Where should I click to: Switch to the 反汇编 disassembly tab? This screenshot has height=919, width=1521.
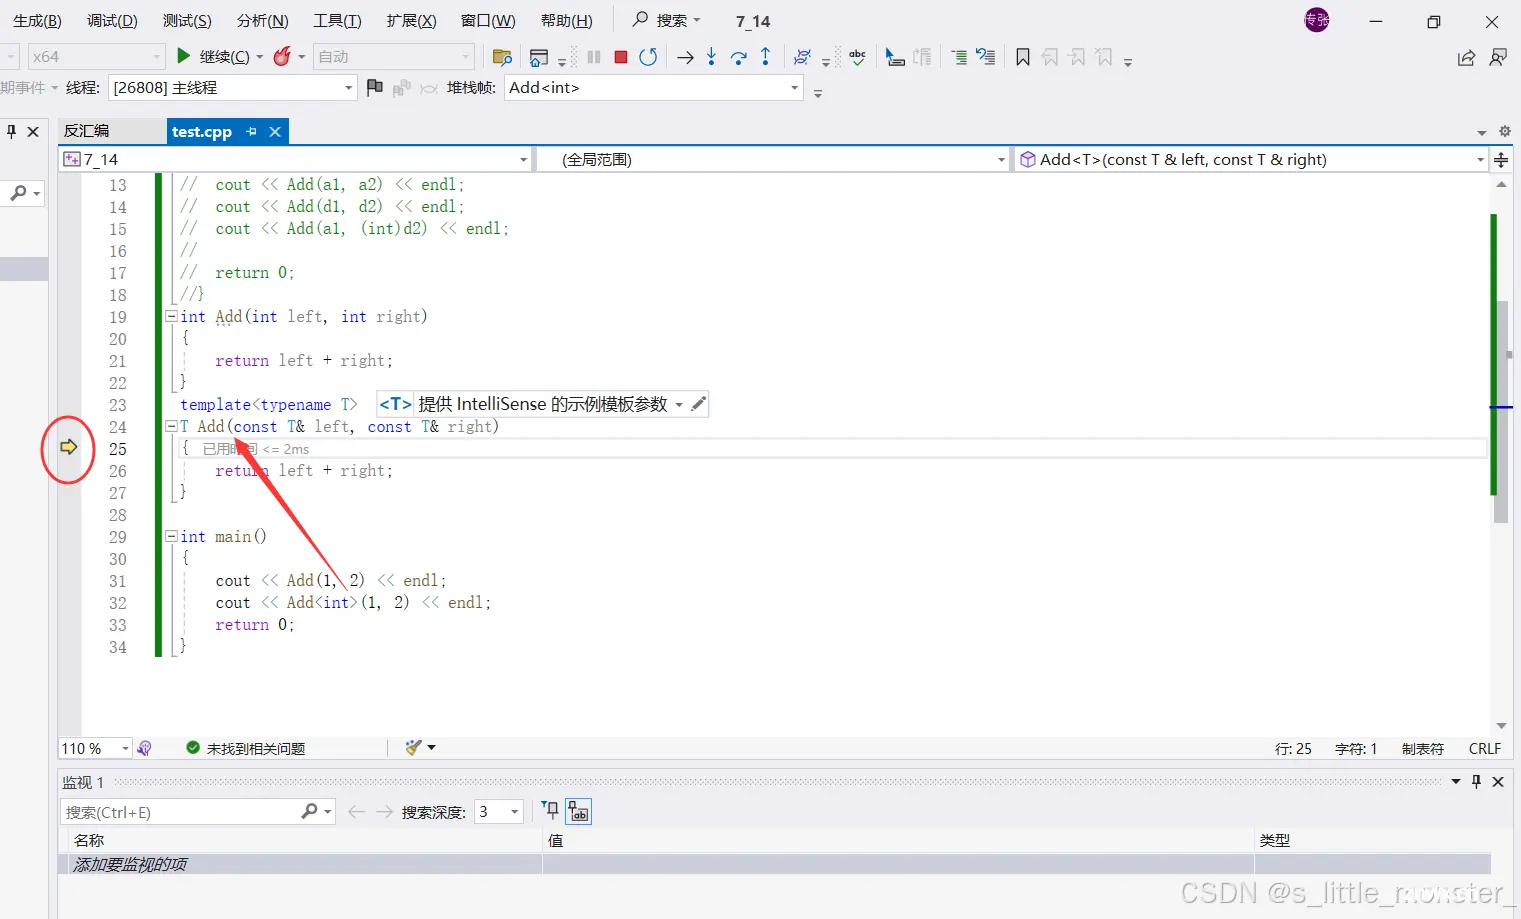coord(87,131)
